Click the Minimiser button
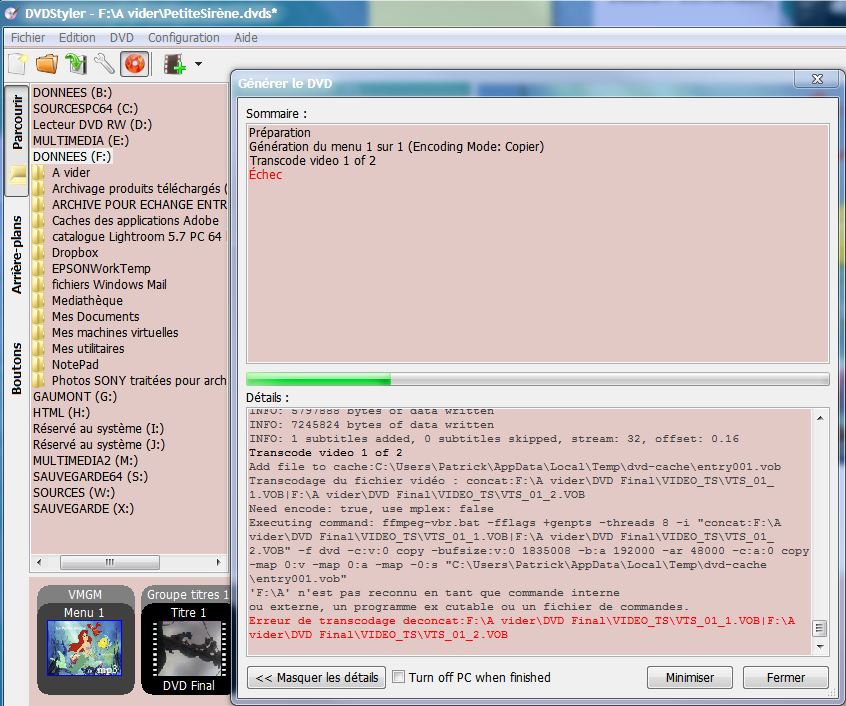846x706 pixels. (690, 678)
